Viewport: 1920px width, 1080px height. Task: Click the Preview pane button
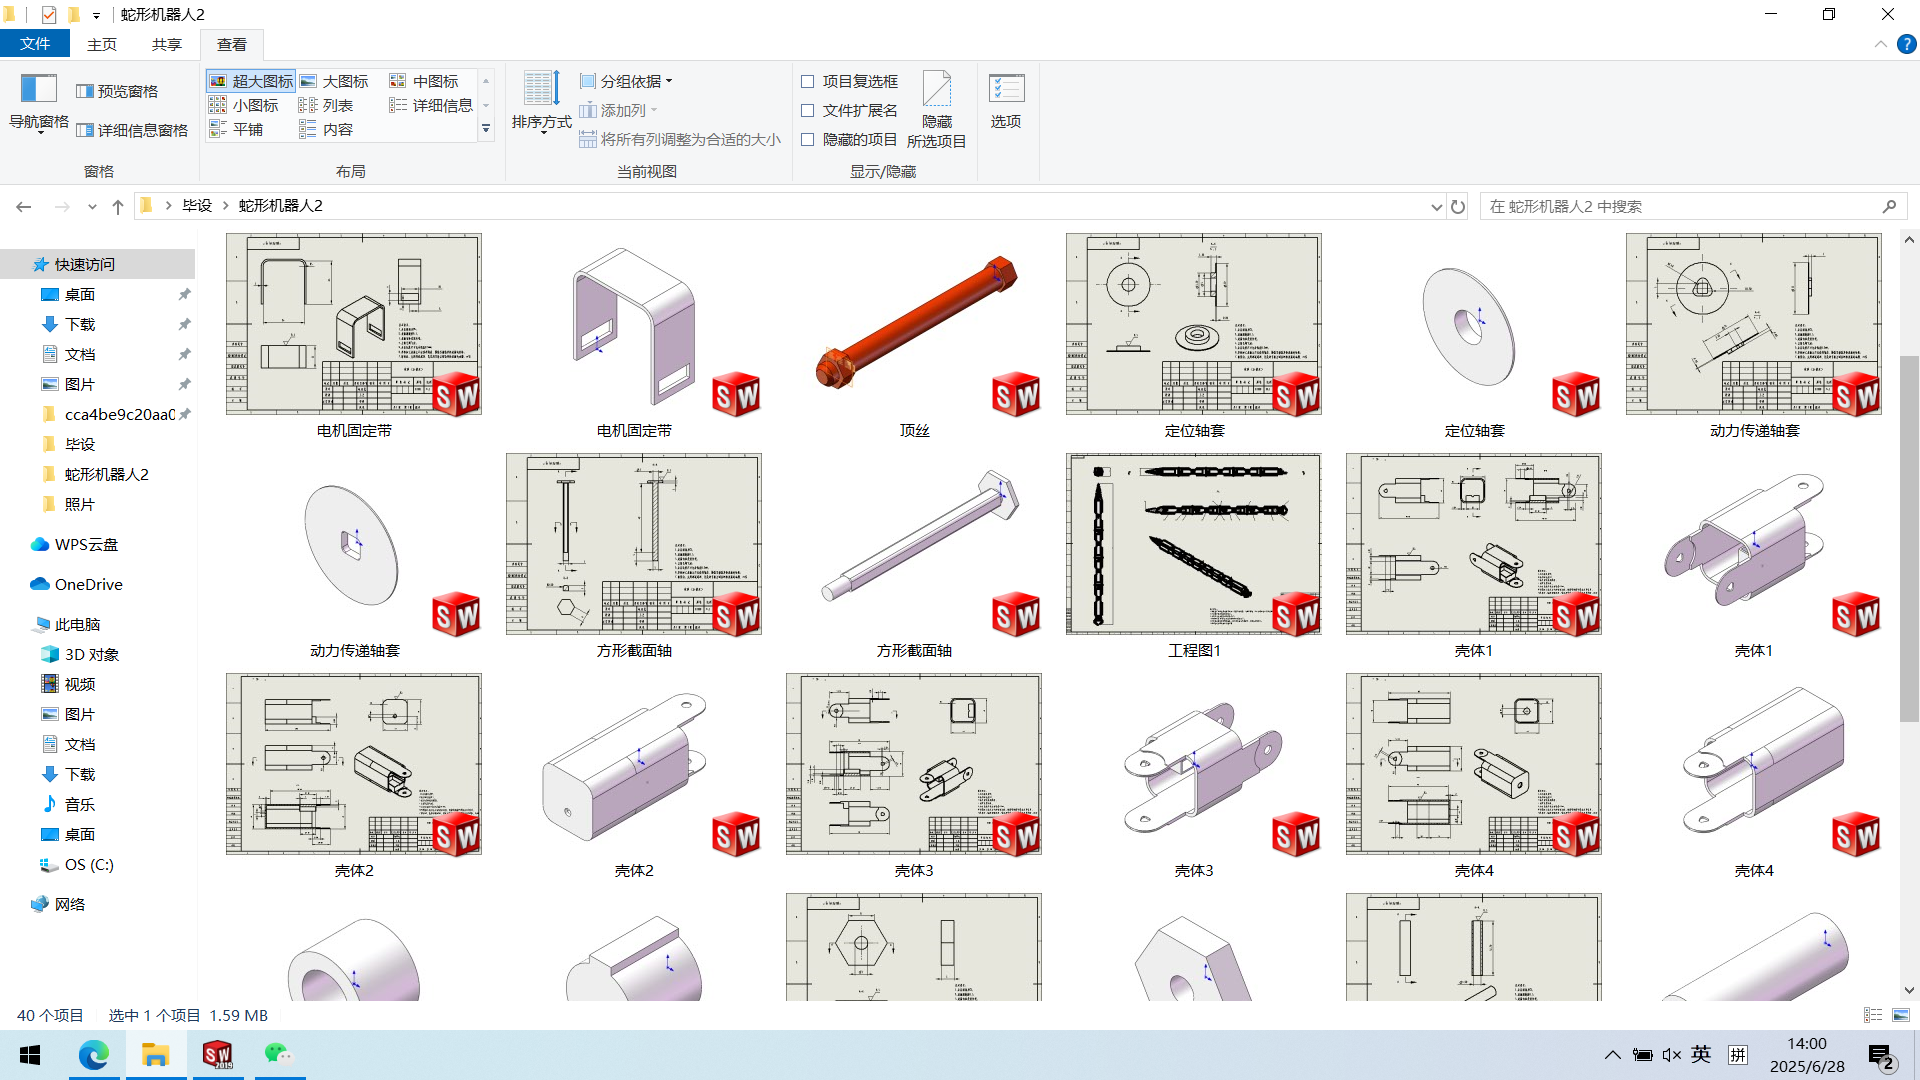tap(118, 91)
